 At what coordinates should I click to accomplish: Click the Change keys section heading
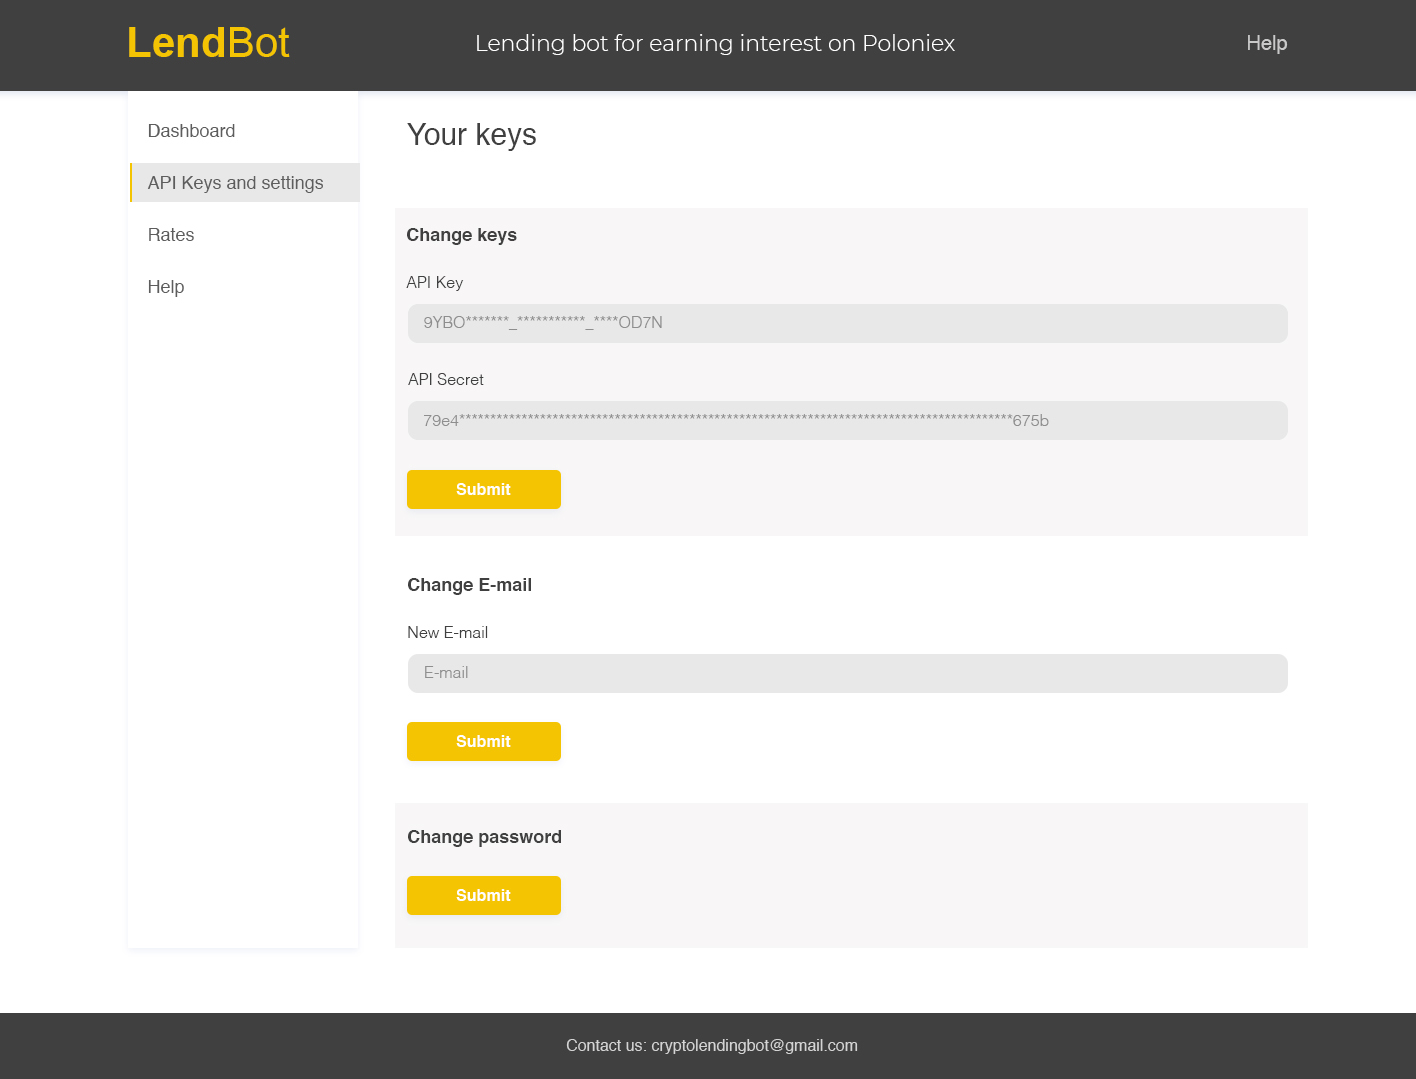(x=461, y=235)
